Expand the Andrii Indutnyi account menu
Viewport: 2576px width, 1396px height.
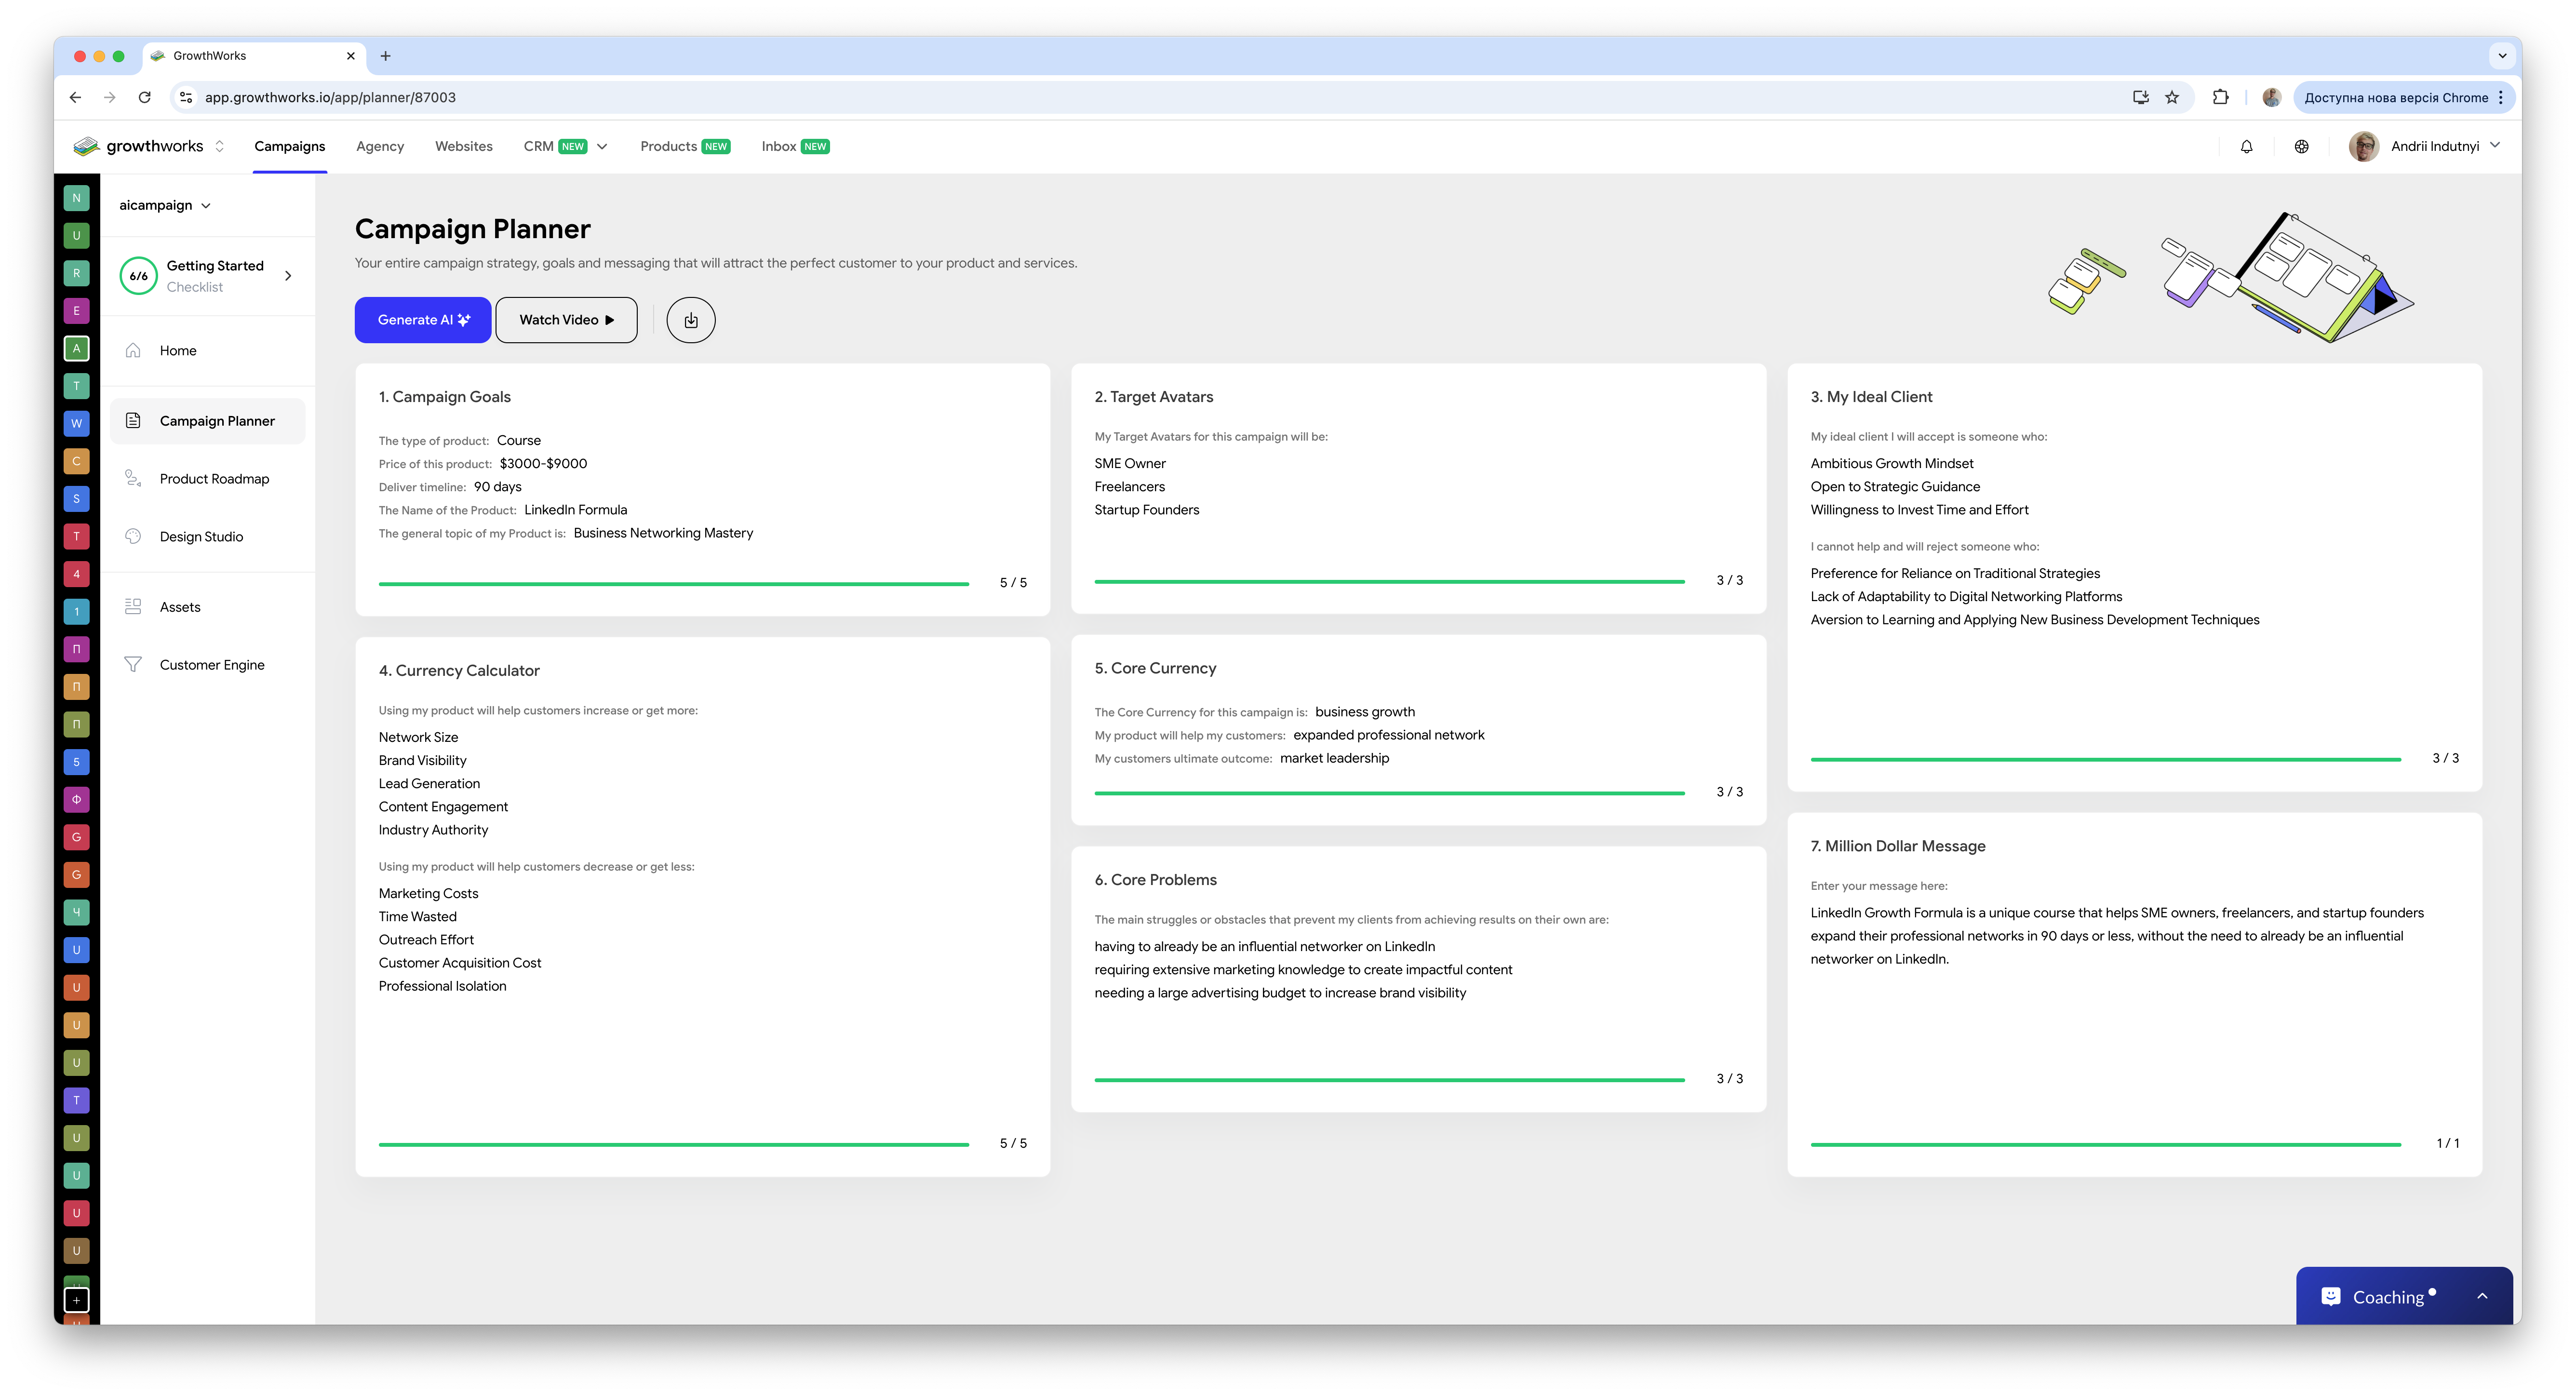click(2496, 146)
